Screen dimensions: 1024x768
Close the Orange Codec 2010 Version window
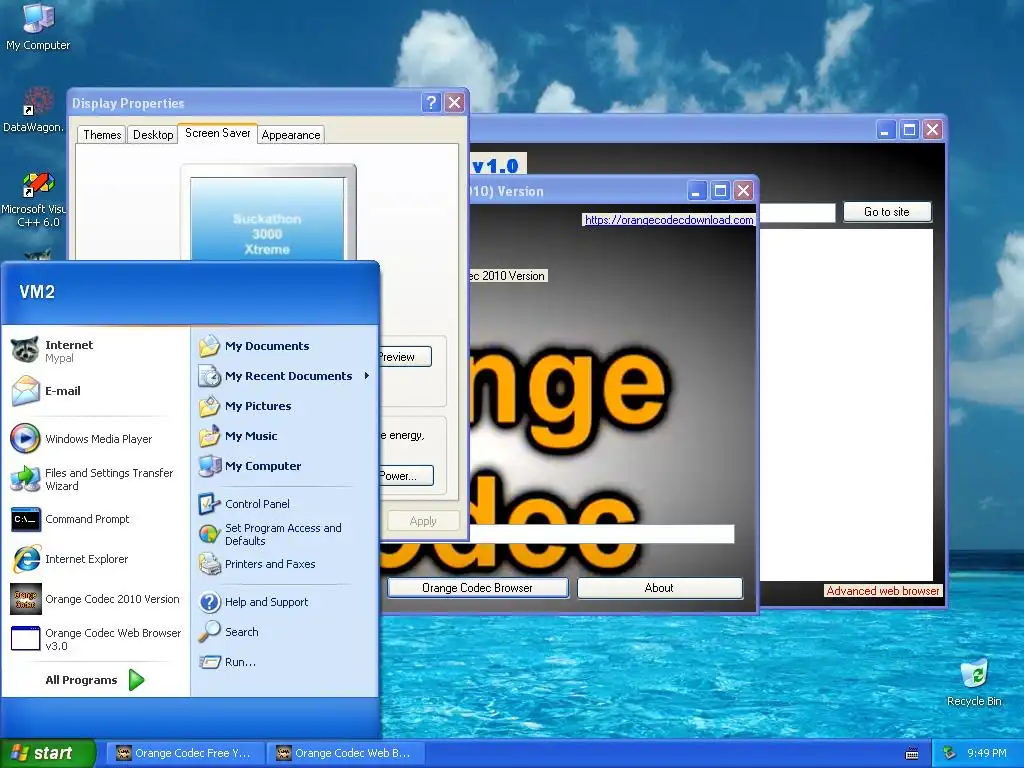743,191
